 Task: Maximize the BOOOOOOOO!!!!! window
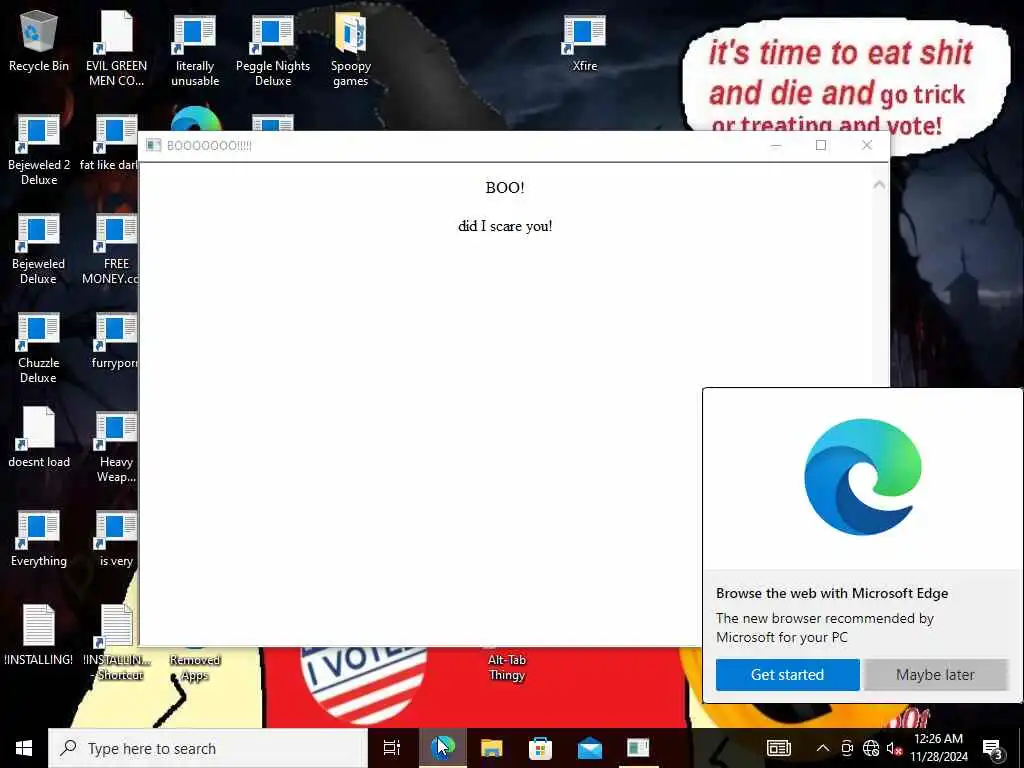point(821,145)
